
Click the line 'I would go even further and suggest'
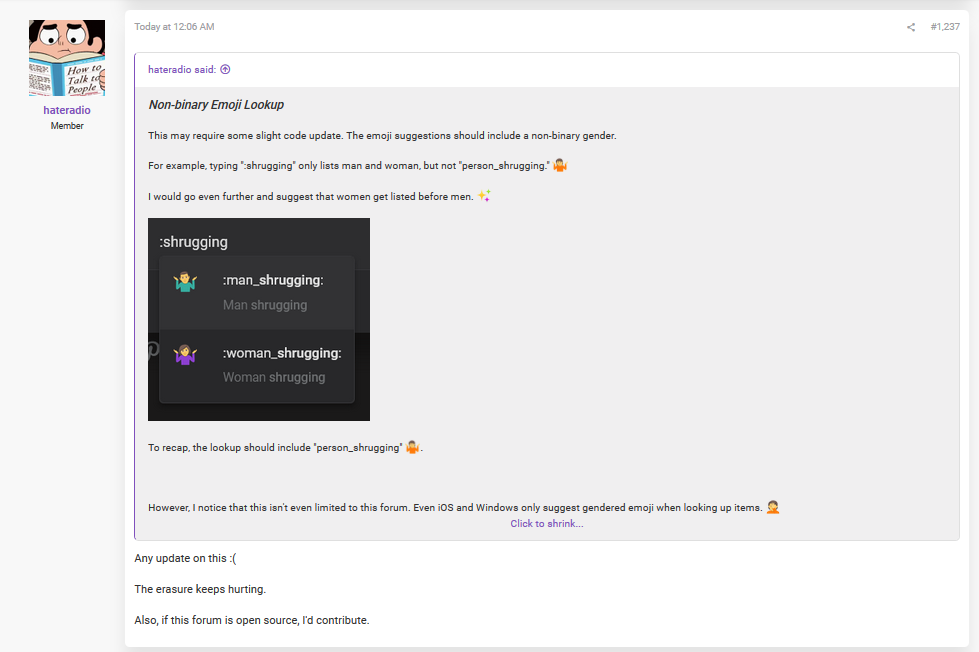[310, 196]
